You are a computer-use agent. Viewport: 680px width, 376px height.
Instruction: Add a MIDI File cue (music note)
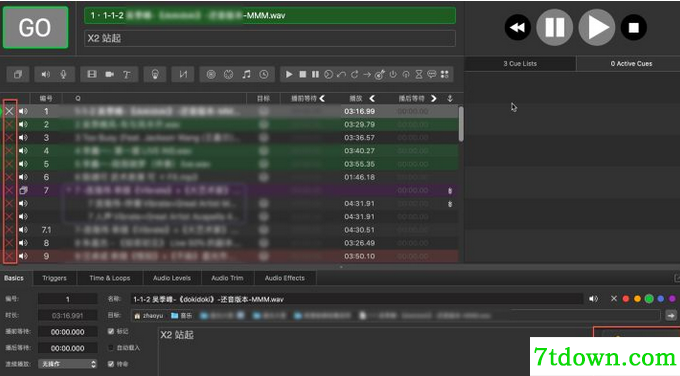(246, 75)
